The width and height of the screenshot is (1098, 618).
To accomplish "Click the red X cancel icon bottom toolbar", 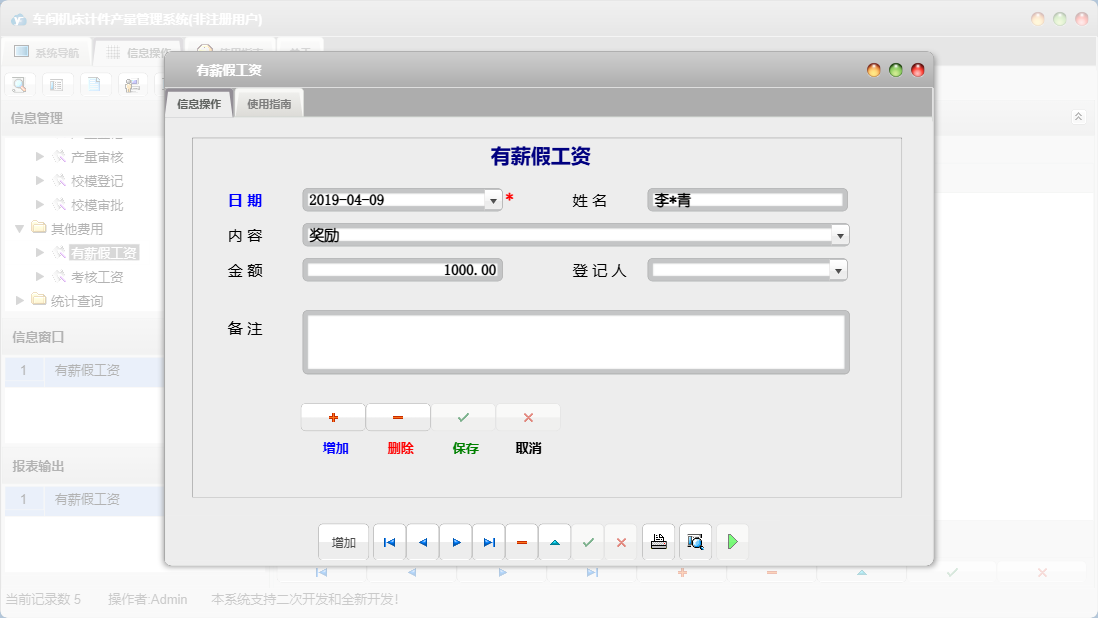I will [x=622, y=541].
